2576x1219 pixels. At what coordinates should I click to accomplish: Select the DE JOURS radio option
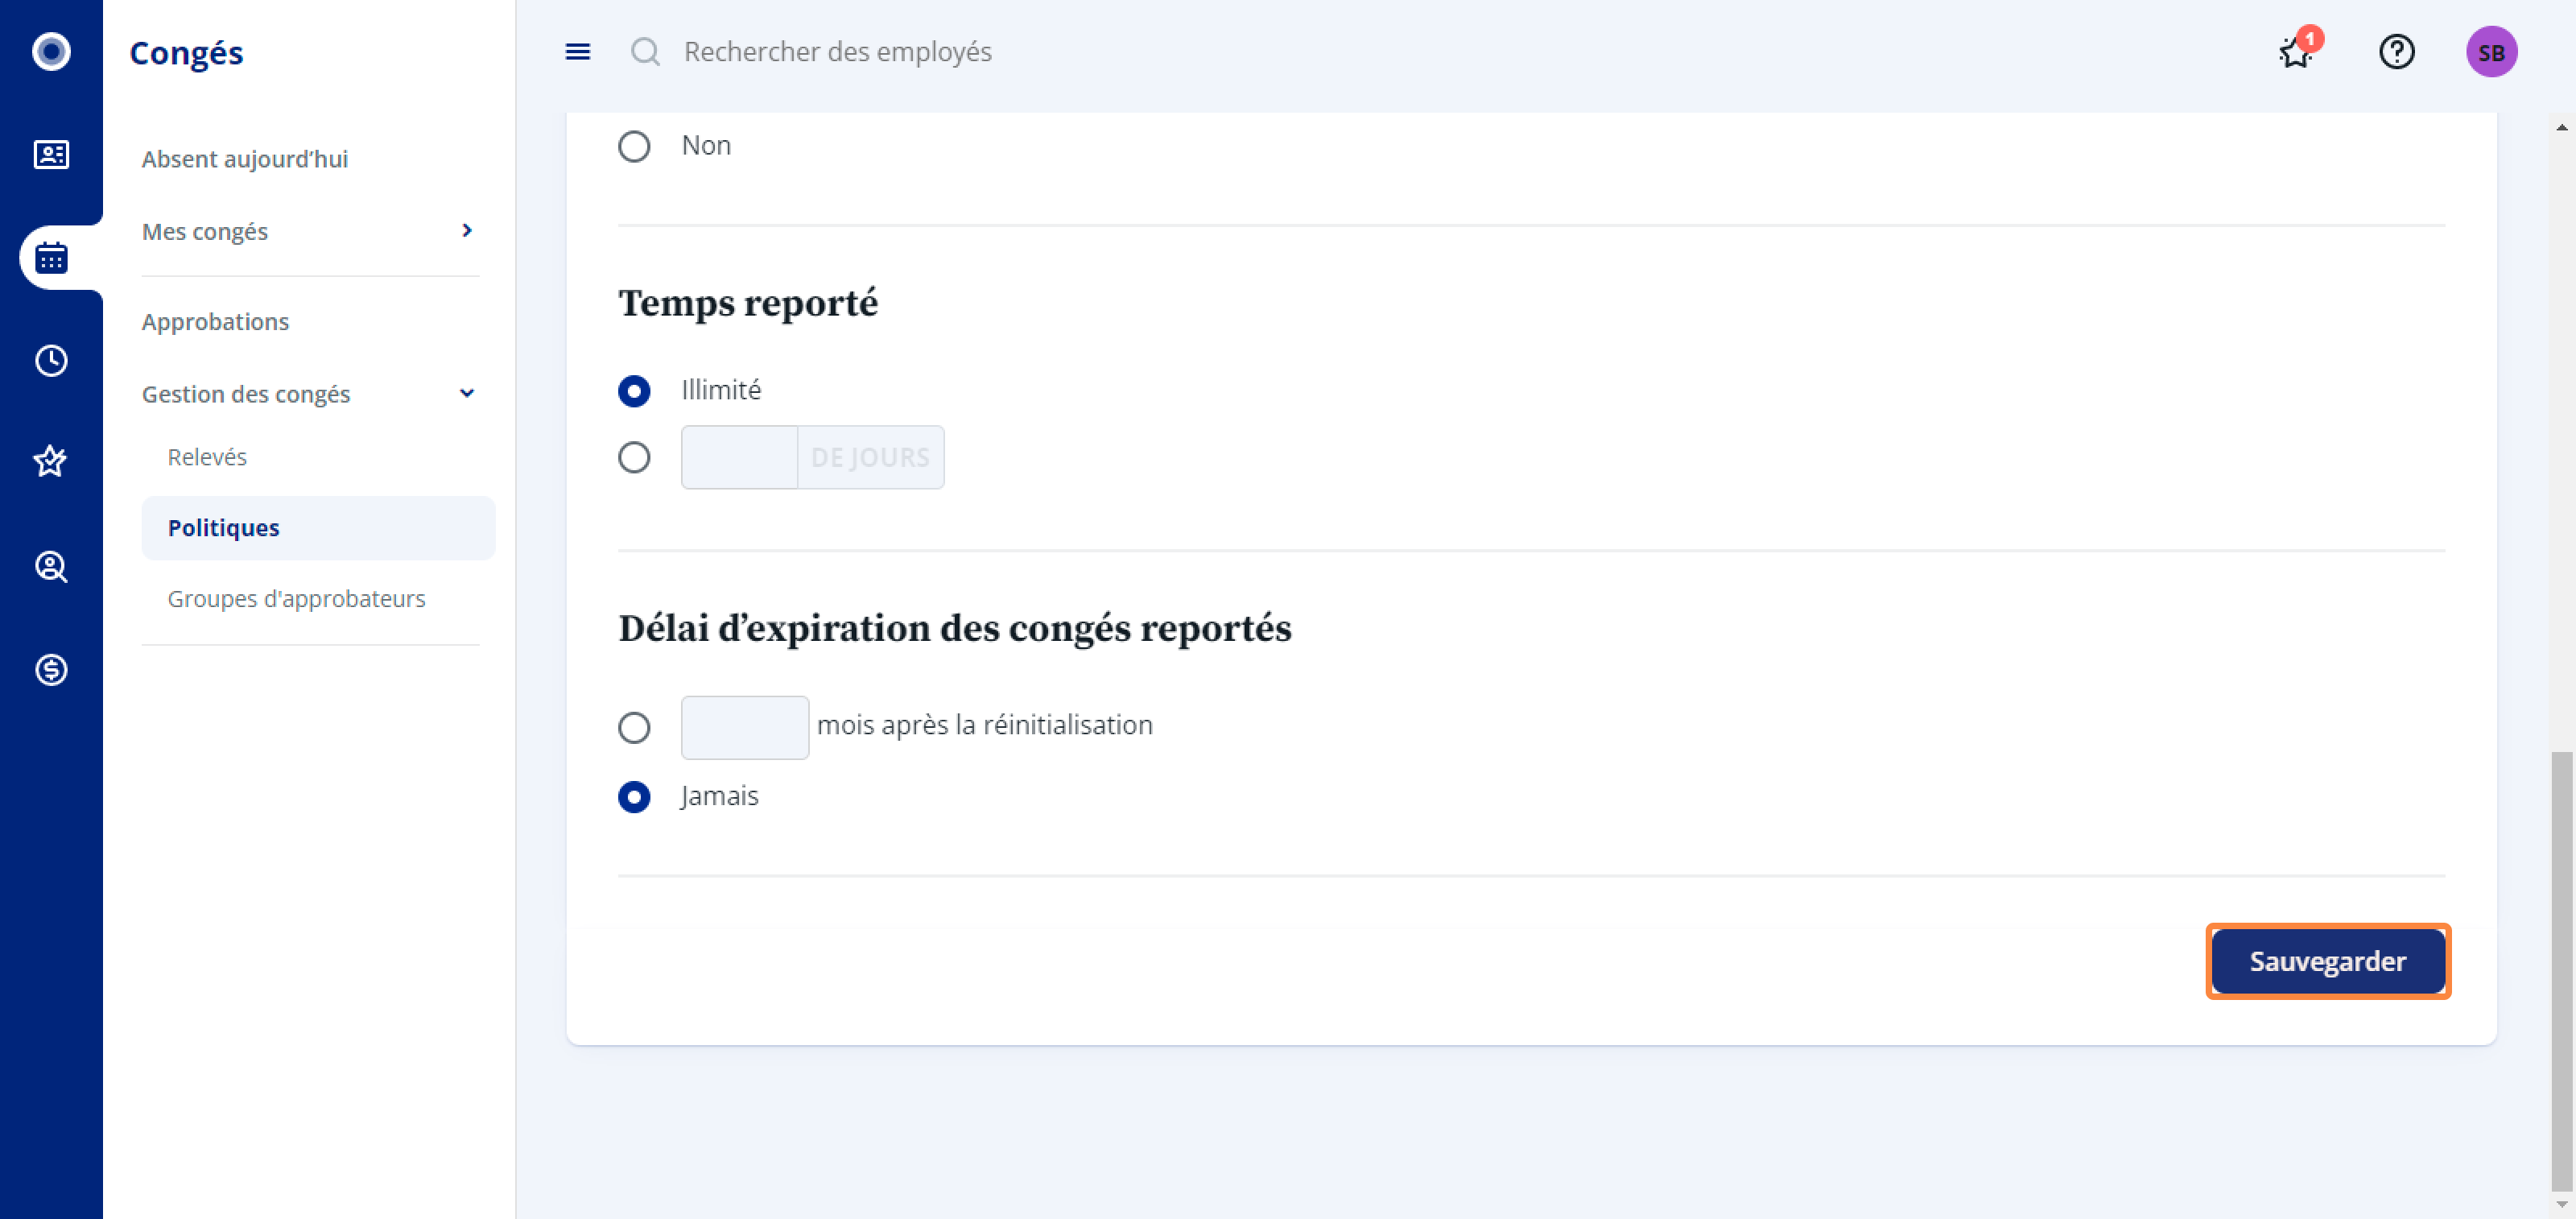(x=634, y=457)
